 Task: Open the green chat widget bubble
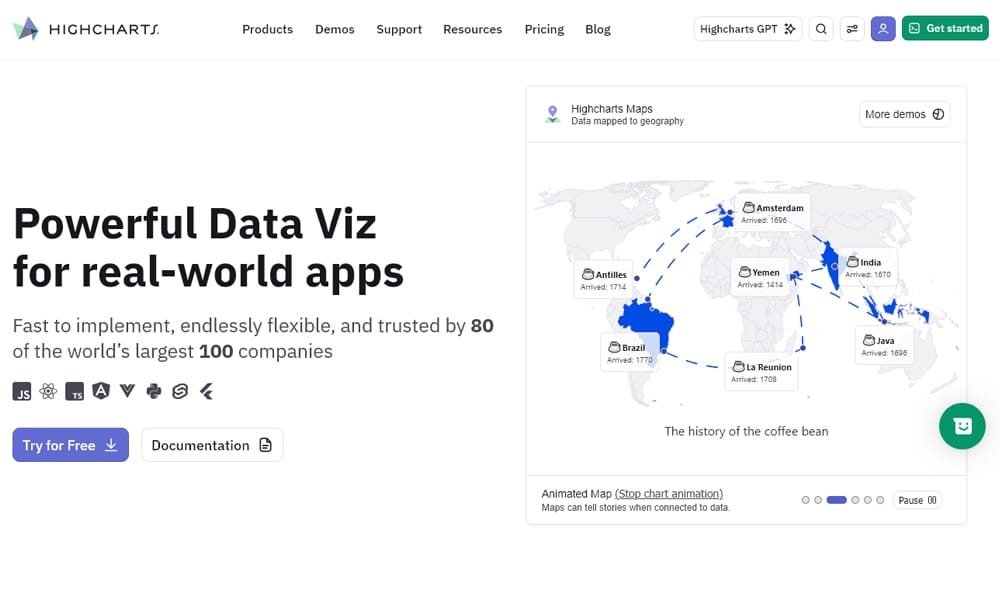click(962, 426)
